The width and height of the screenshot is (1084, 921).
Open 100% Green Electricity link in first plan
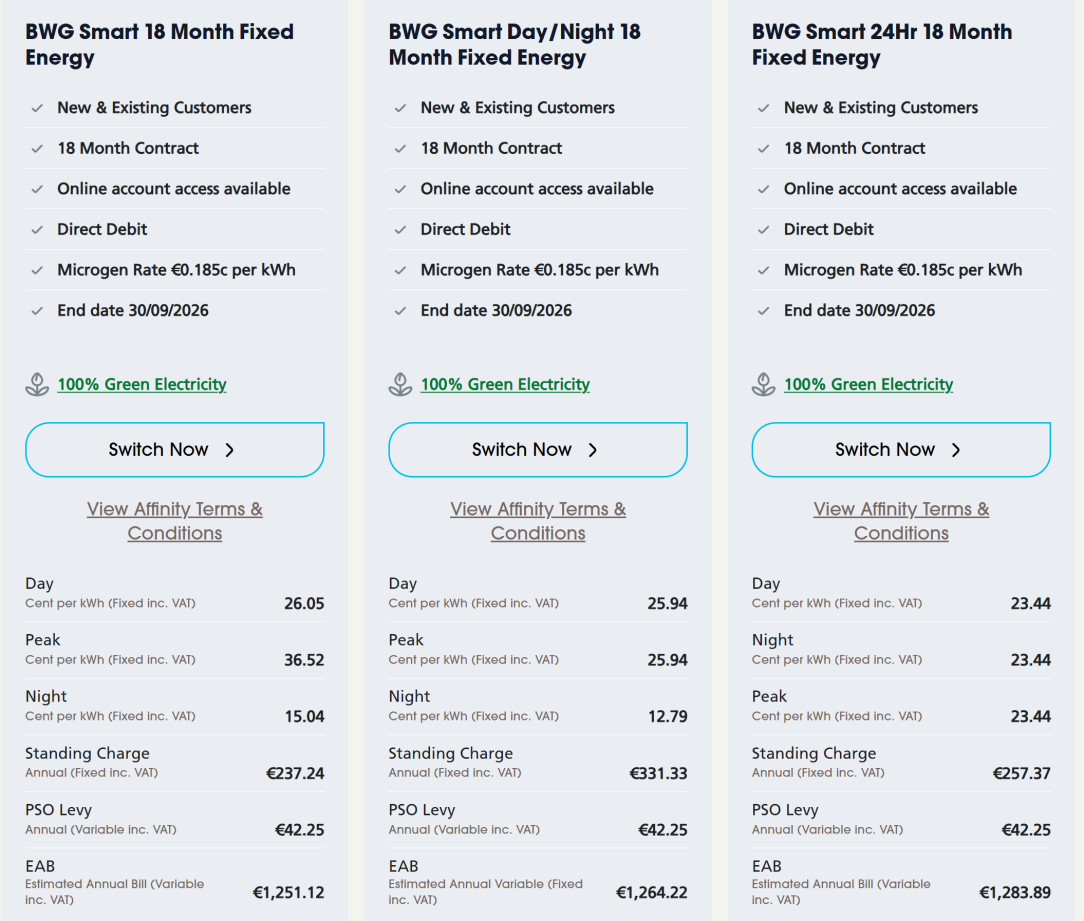pyautogui.click(x=142, y=384)
